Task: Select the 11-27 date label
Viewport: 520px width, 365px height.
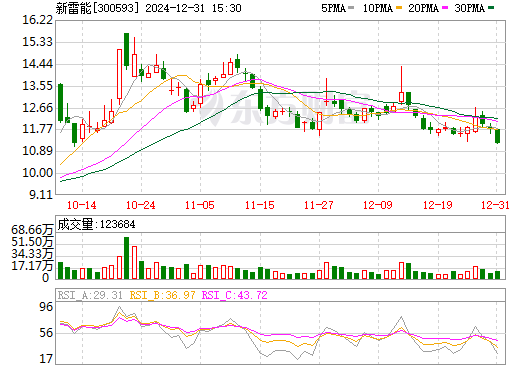Action: pyautogui.click(x=319, y=205)
